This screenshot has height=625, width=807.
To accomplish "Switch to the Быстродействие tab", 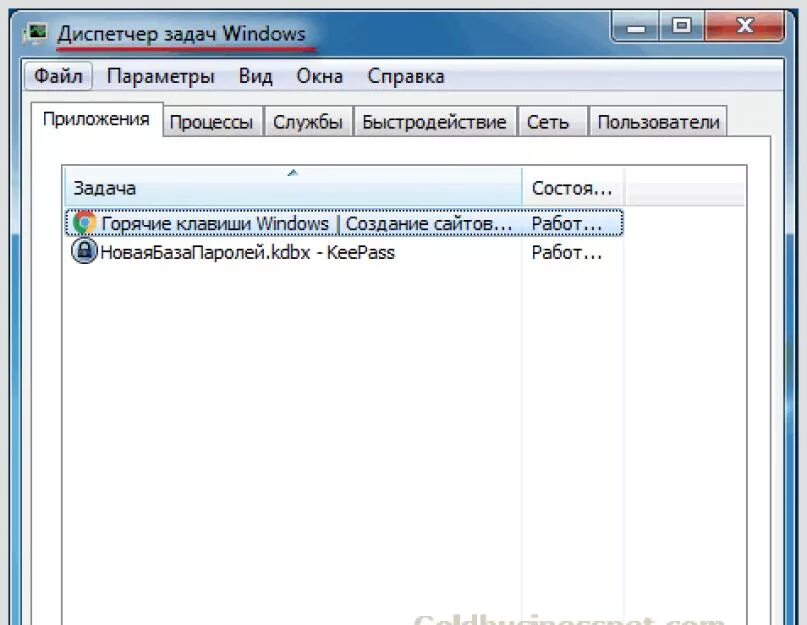I will click(434, 123).
